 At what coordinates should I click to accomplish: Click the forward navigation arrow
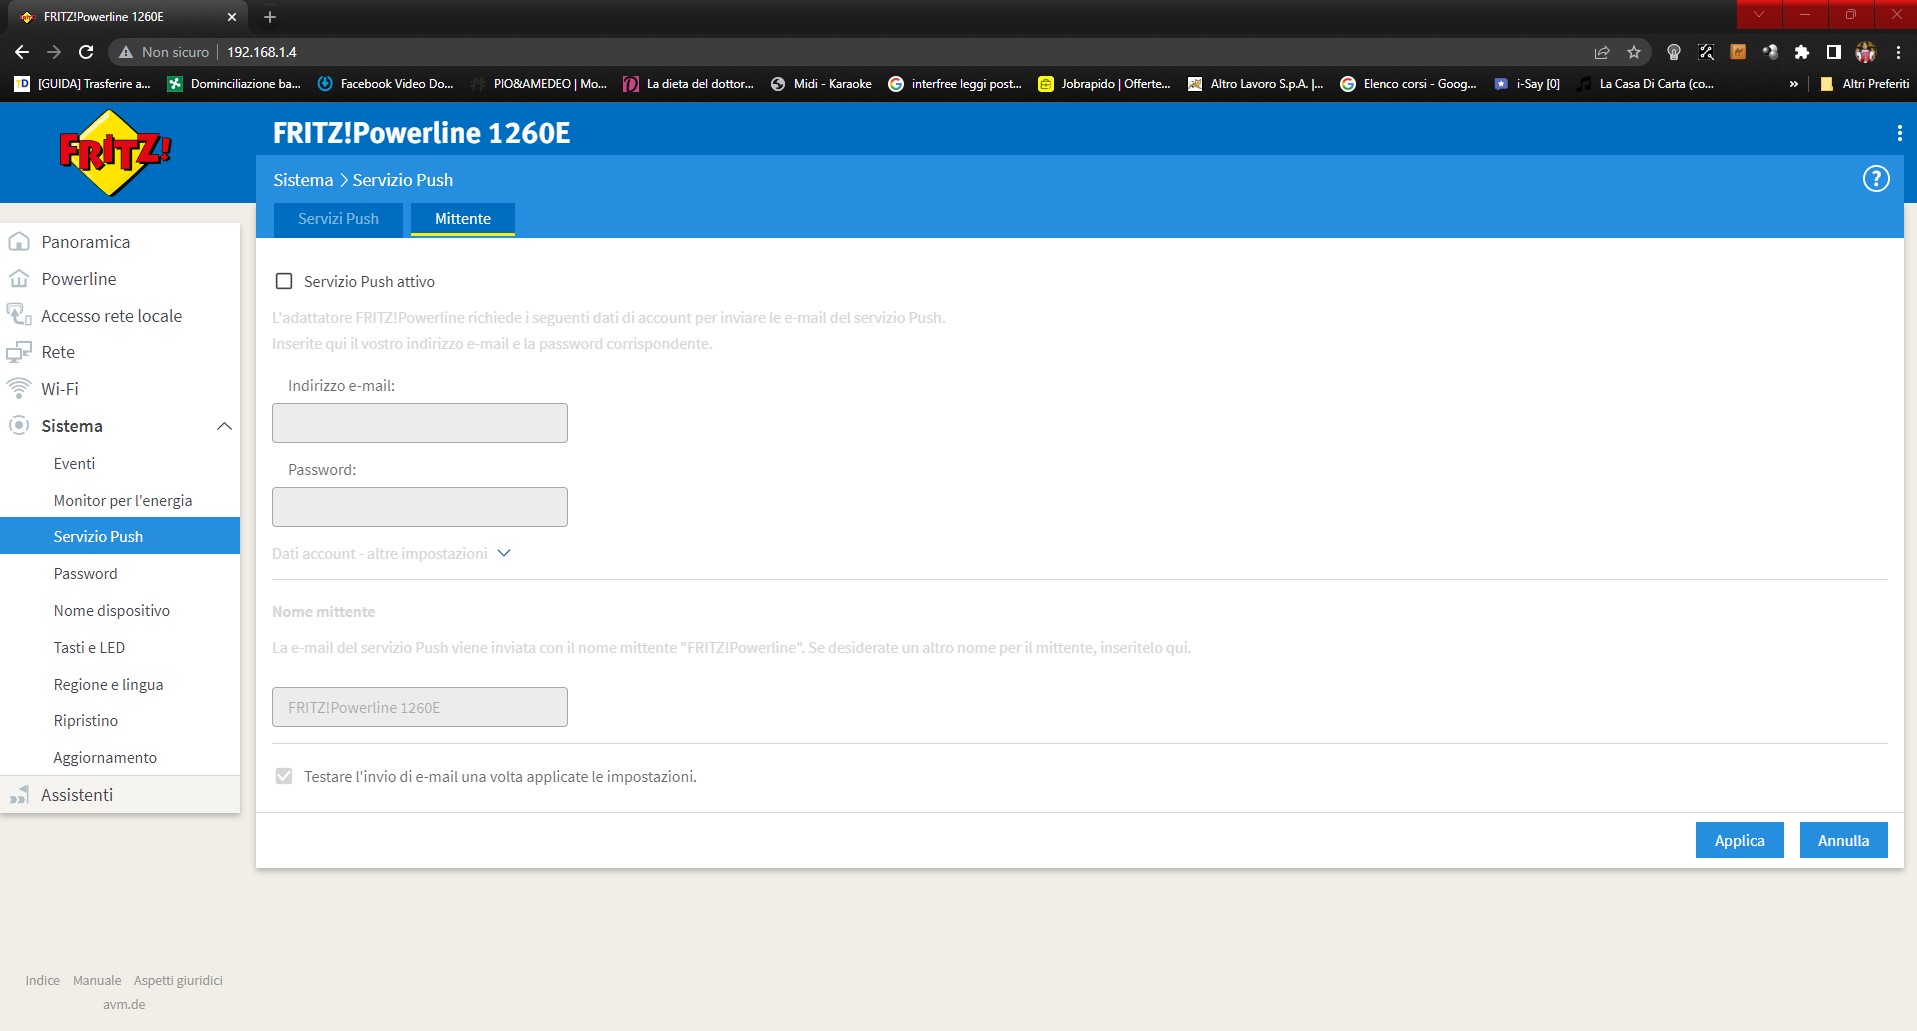pos(54,52)
